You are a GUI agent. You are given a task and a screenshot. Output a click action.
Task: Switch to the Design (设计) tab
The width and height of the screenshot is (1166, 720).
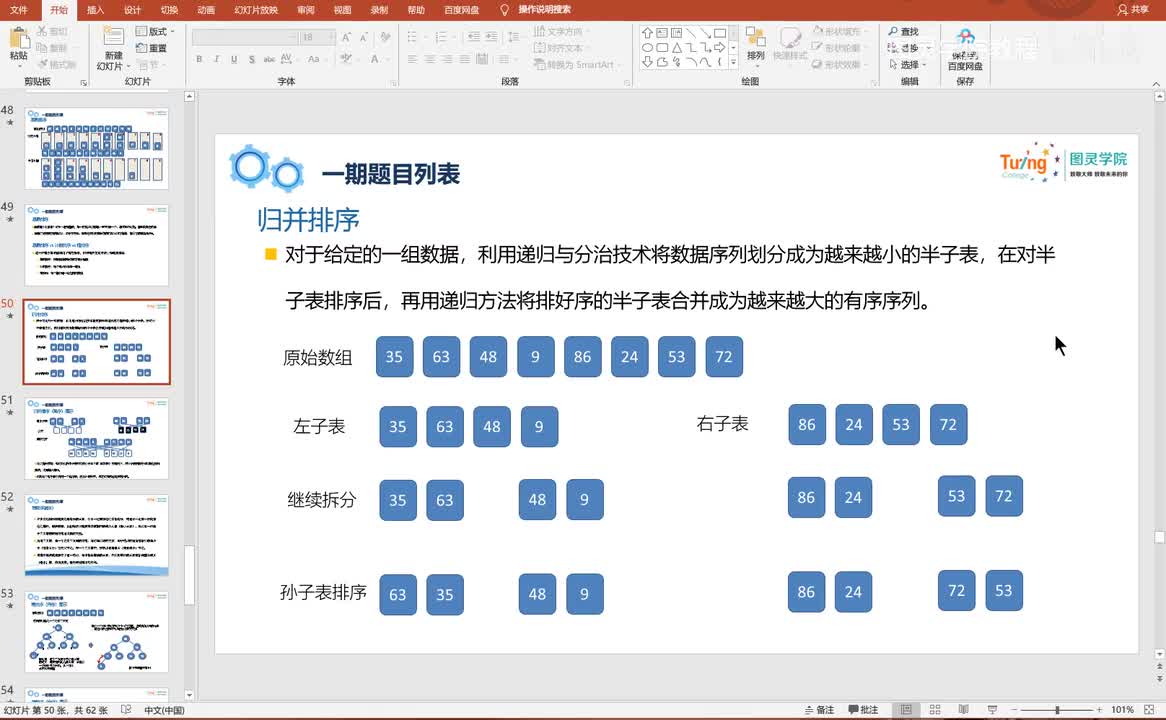click(132, 10)
